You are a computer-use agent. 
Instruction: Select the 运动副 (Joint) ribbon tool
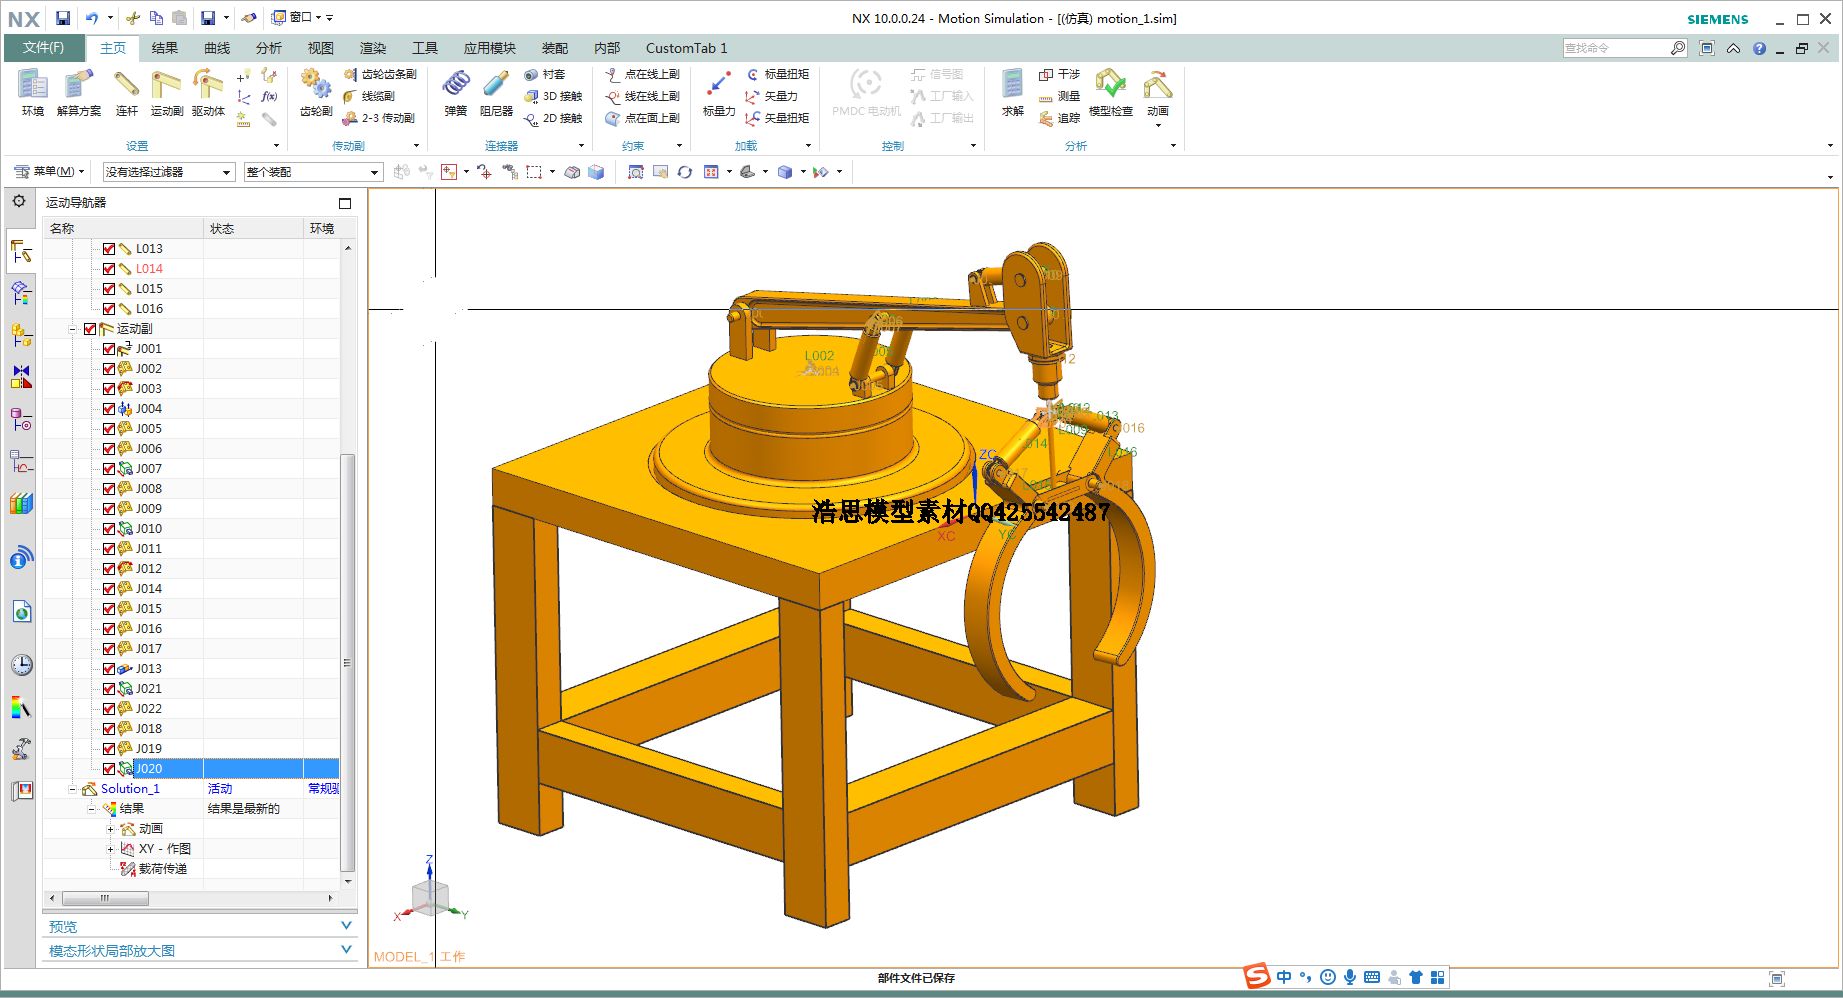166,93
